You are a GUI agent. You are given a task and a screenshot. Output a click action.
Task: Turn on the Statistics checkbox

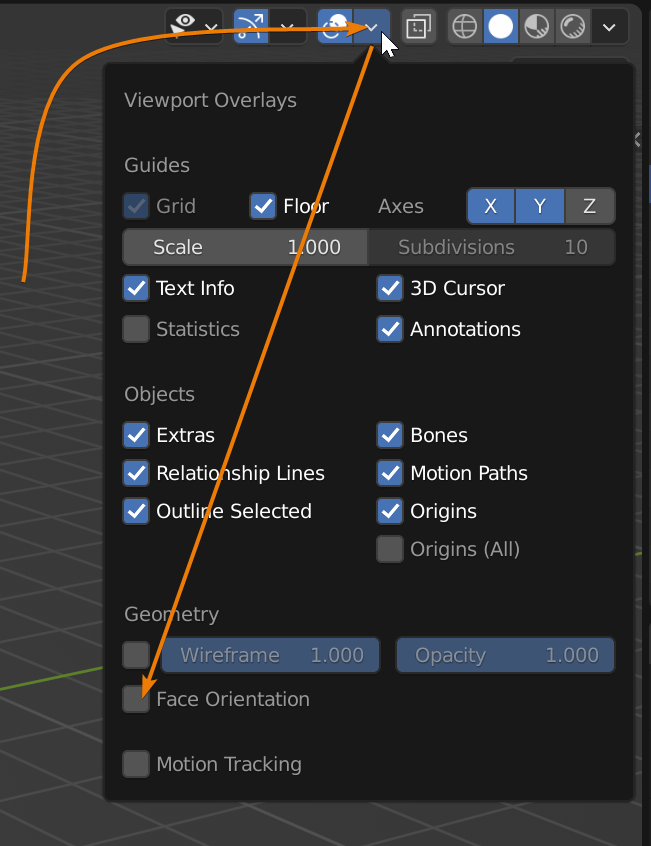coord(136,329)
